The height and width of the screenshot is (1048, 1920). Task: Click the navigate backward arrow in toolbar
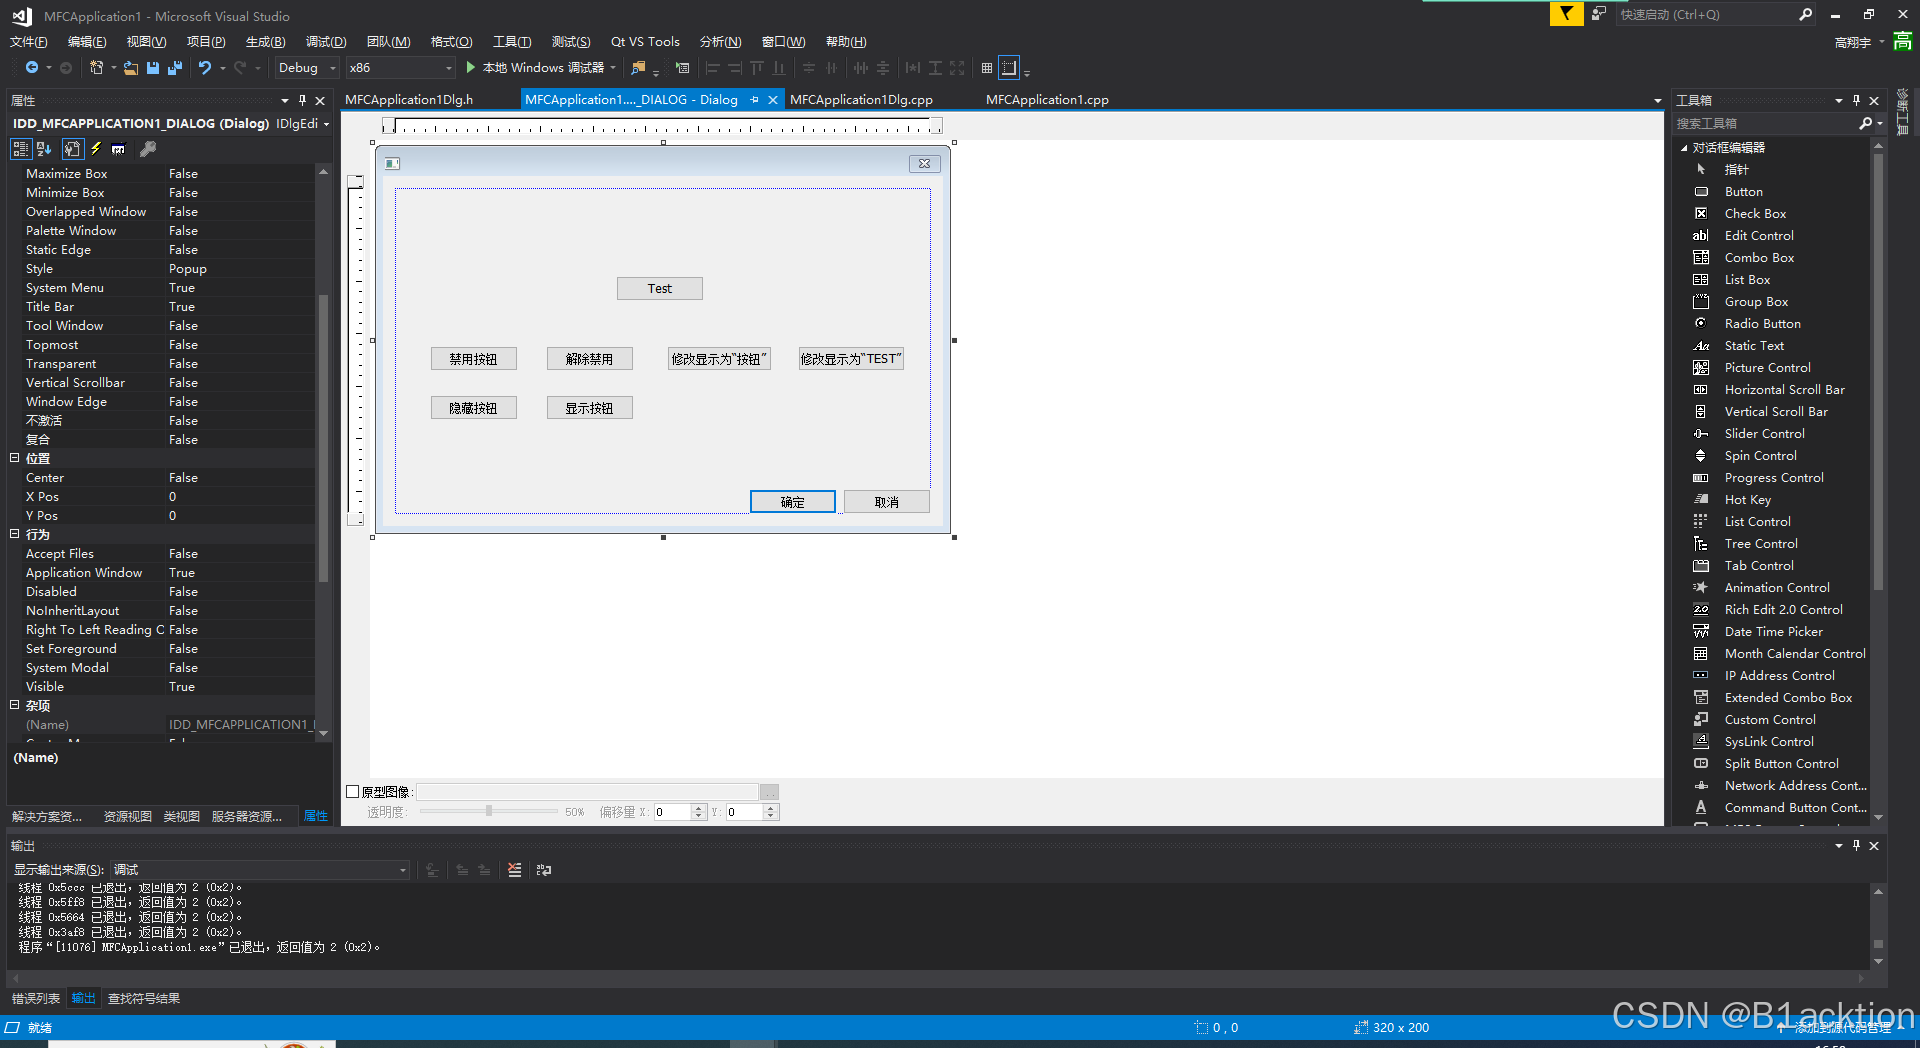[x=32, y=68]
